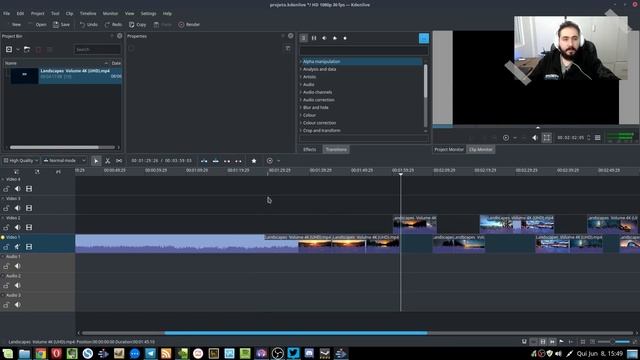Show audio effects filter icon

coord(324,38)
